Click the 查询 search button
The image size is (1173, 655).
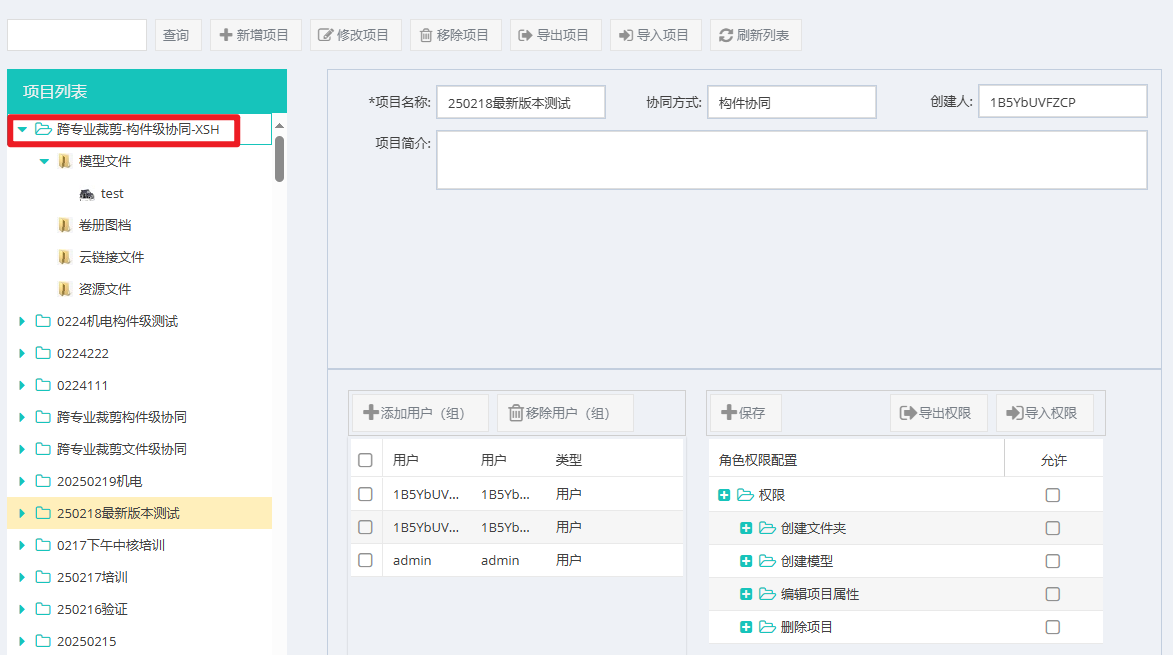pos(176,35)
